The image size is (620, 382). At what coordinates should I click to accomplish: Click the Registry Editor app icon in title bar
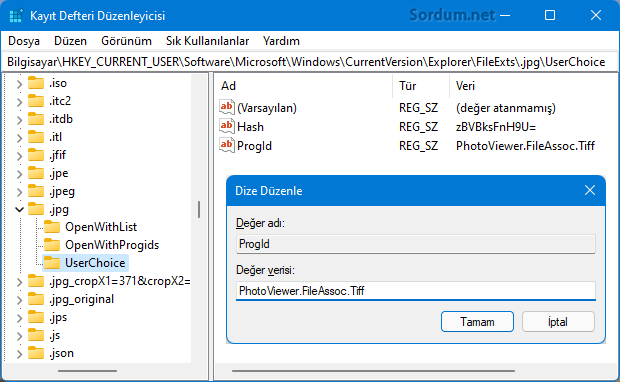(16, 16)
